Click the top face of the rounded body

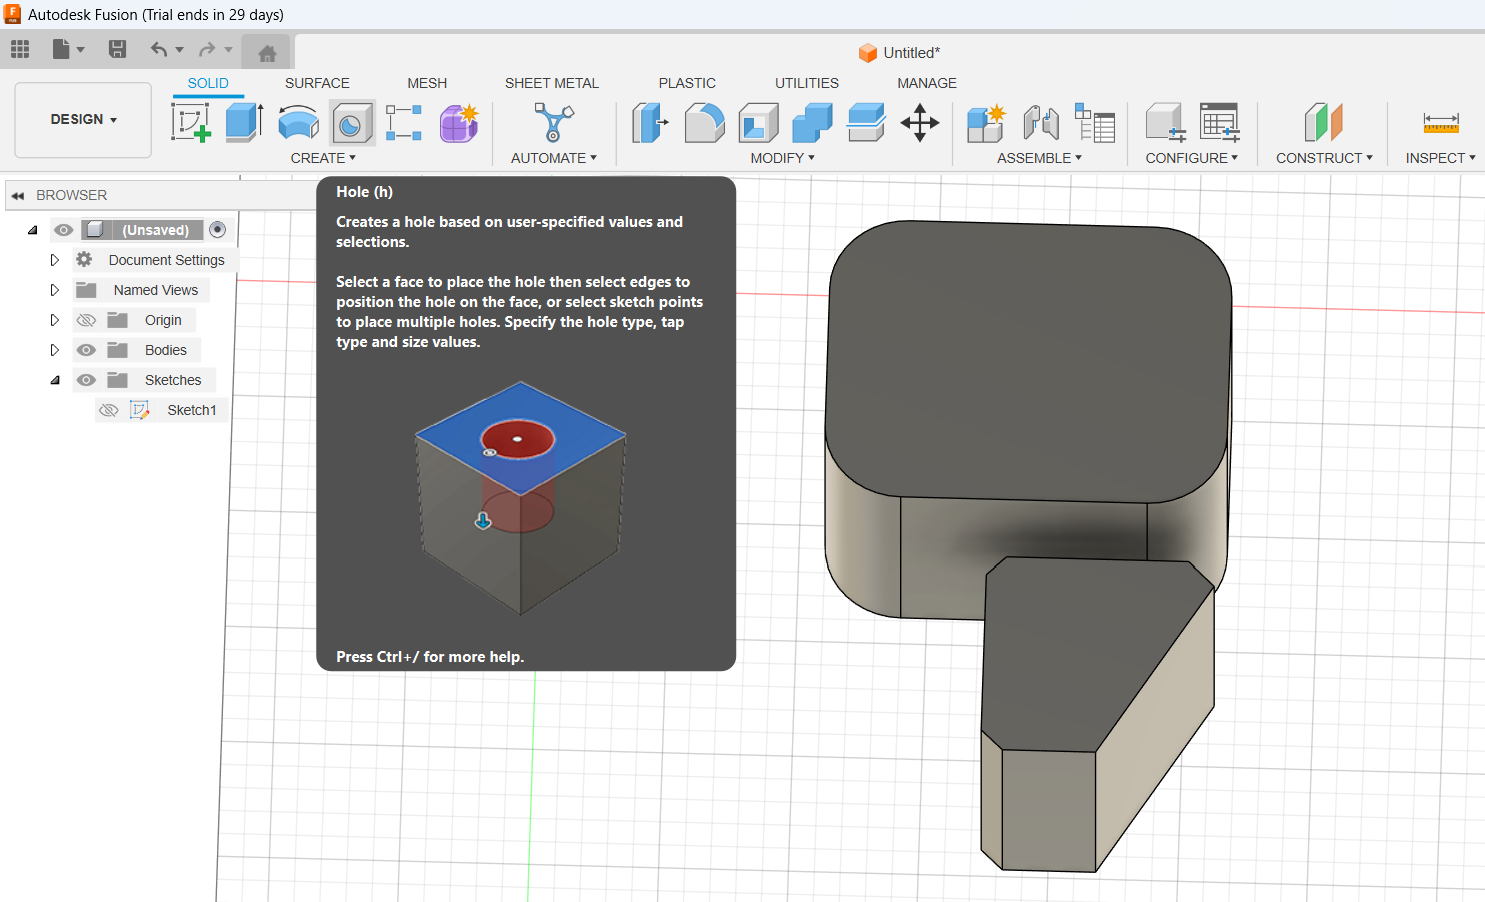(x=1030, y=360)
